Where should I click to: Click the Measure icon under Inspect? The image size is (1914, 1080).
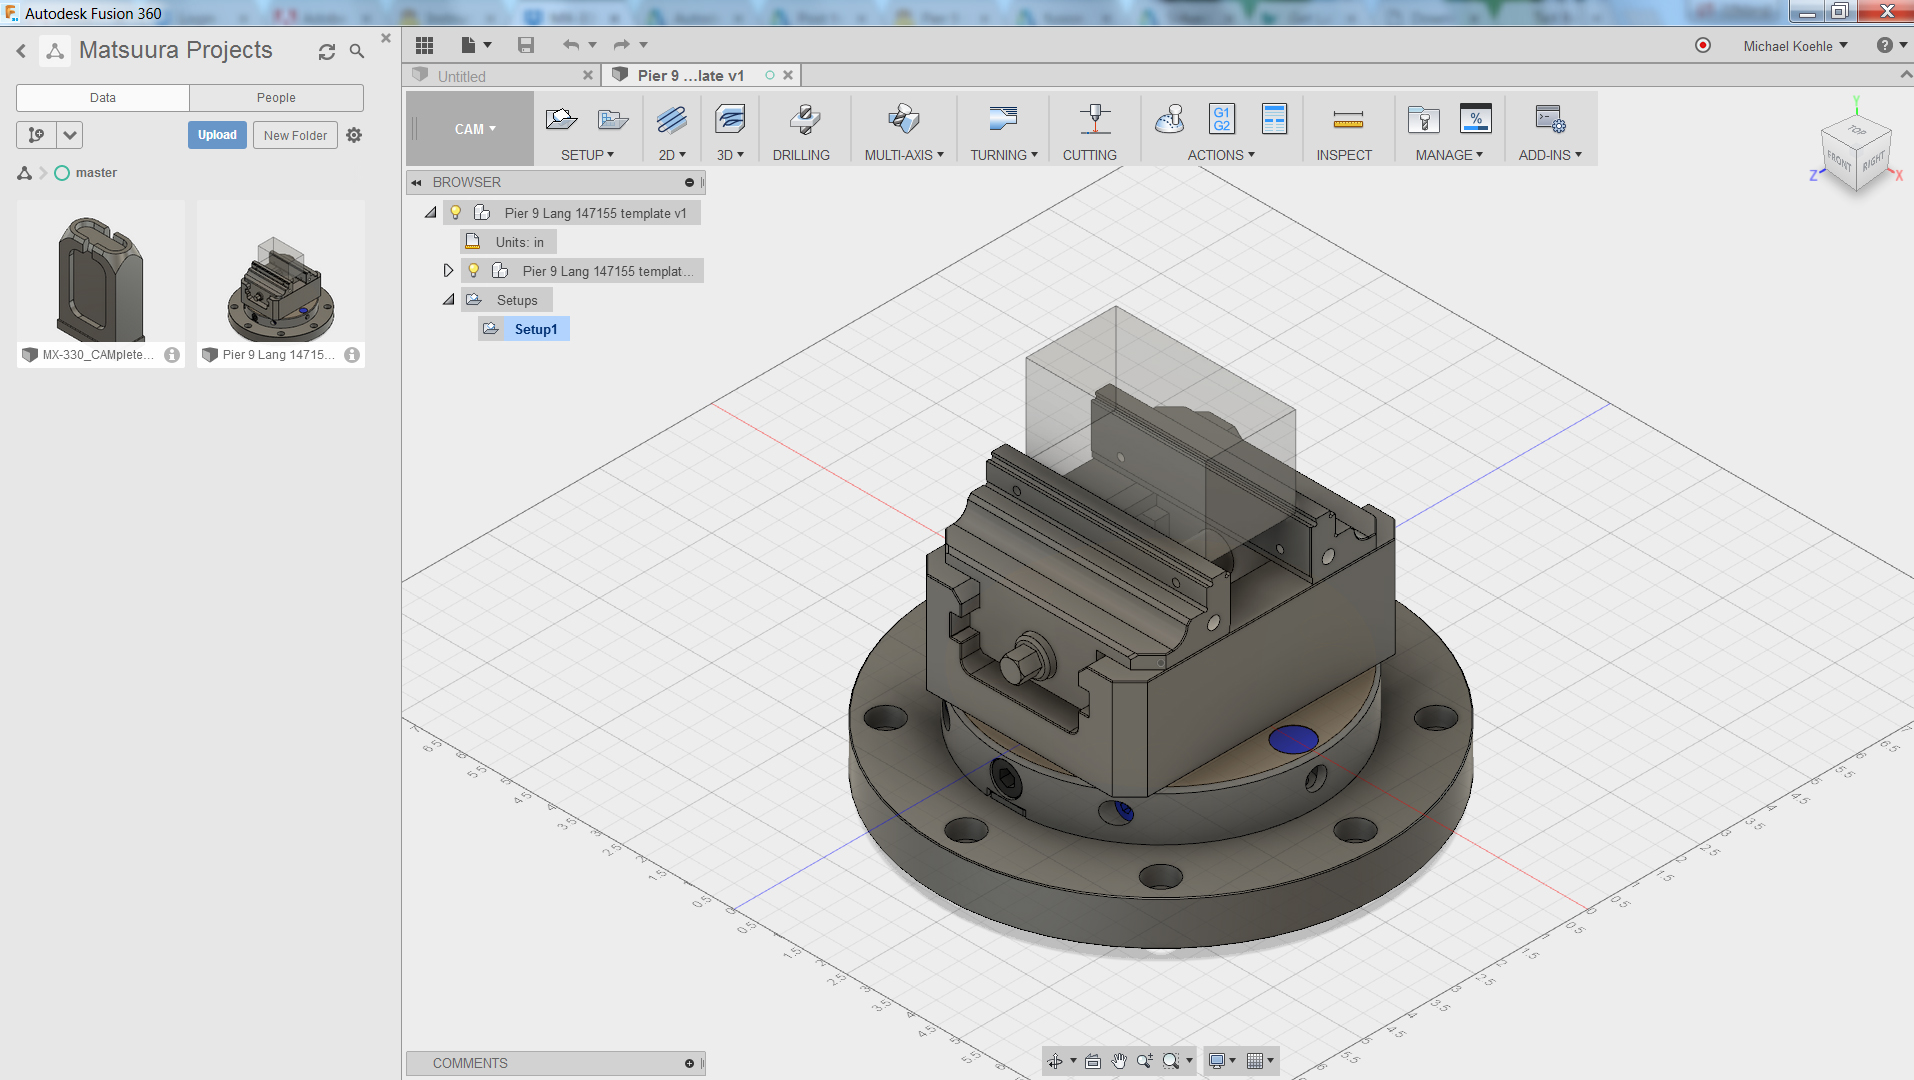(x=1347, y=120)
